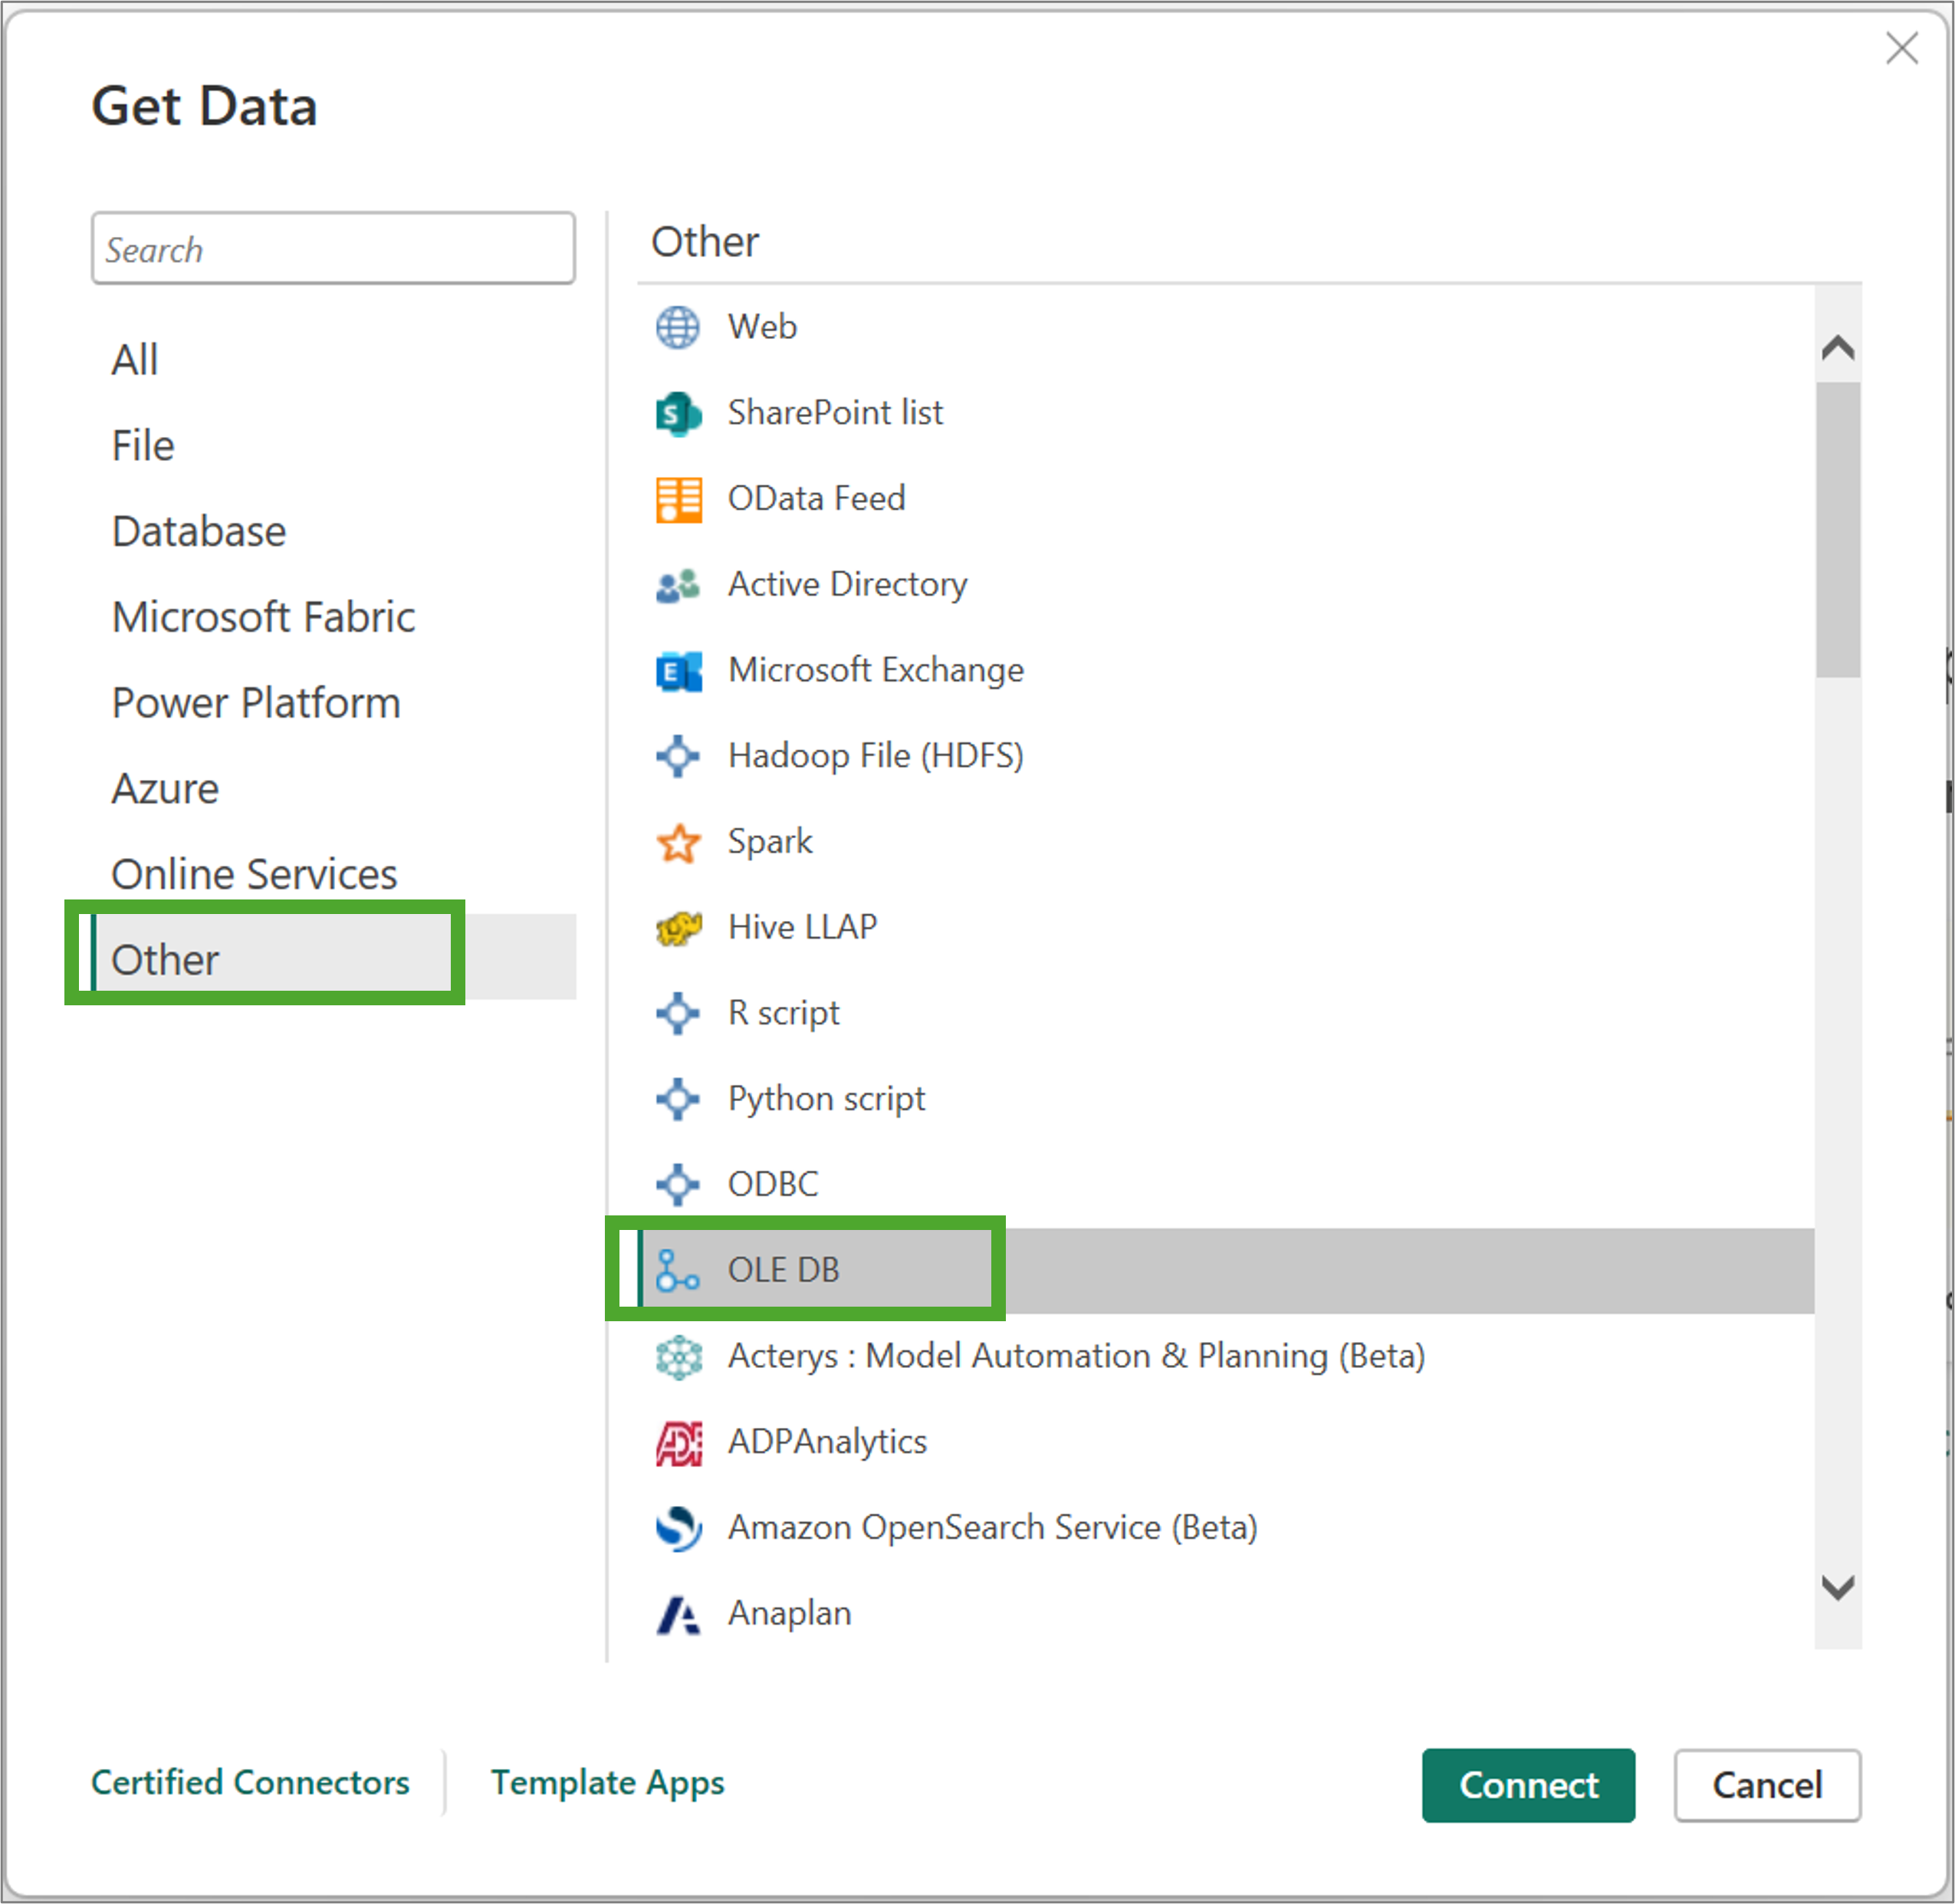This screenshot has height=1904, width=1955.
Task: Click the Anaplan icon
Action: (678, 1614)
